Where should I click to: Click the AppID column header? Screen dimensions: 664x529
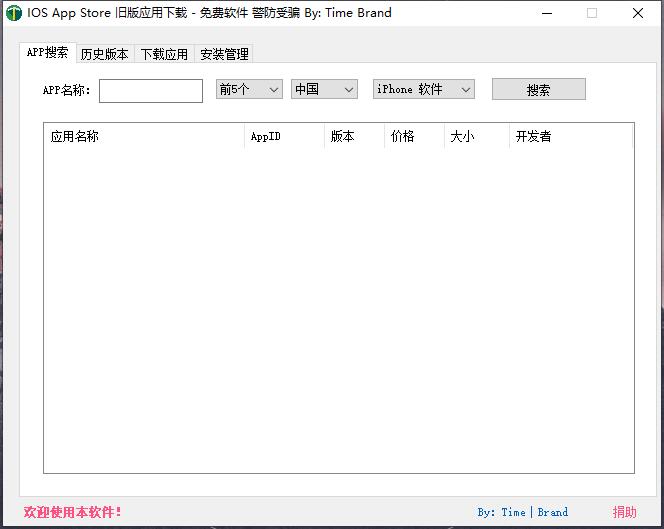(284, 136)
